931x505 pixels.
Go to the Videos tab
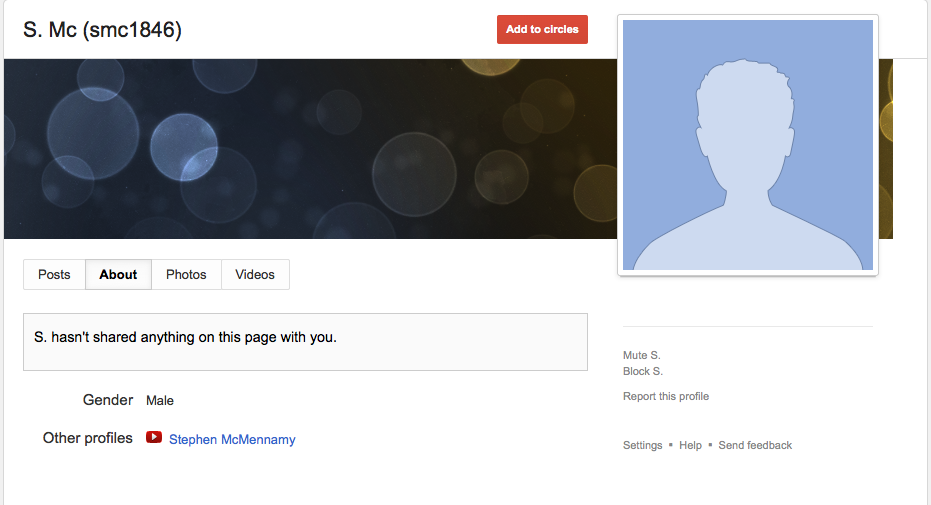(255, 274)
